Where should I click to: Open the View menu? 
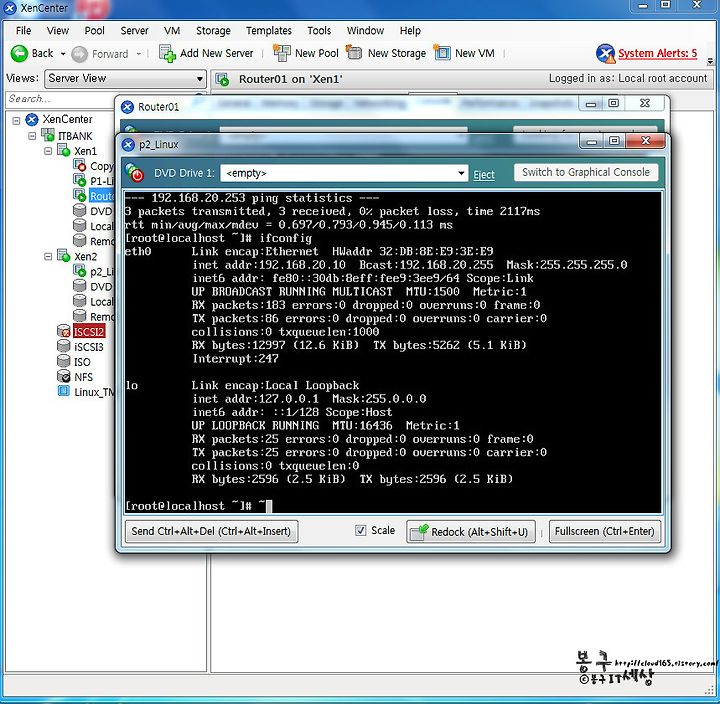(58, 31)
